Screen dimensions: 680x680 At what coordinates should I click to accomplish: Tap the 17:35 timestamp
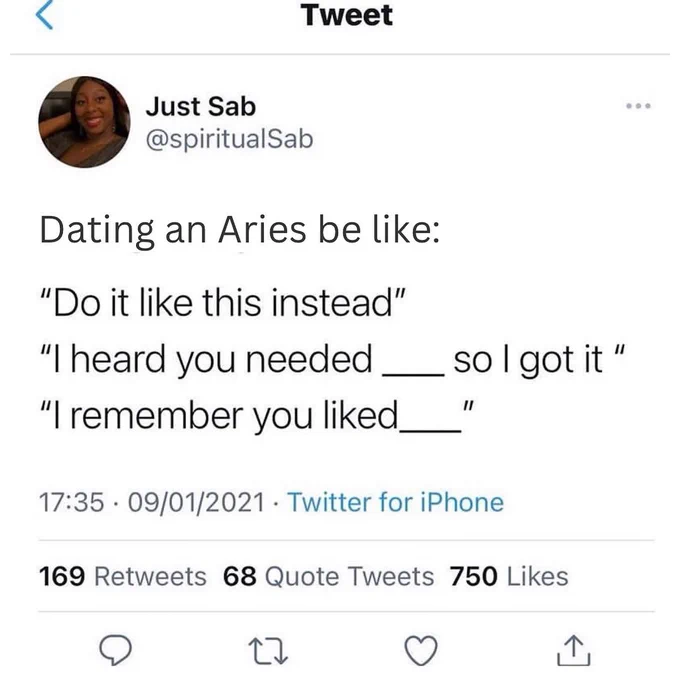pyautogui.click(x=72, y=502)
